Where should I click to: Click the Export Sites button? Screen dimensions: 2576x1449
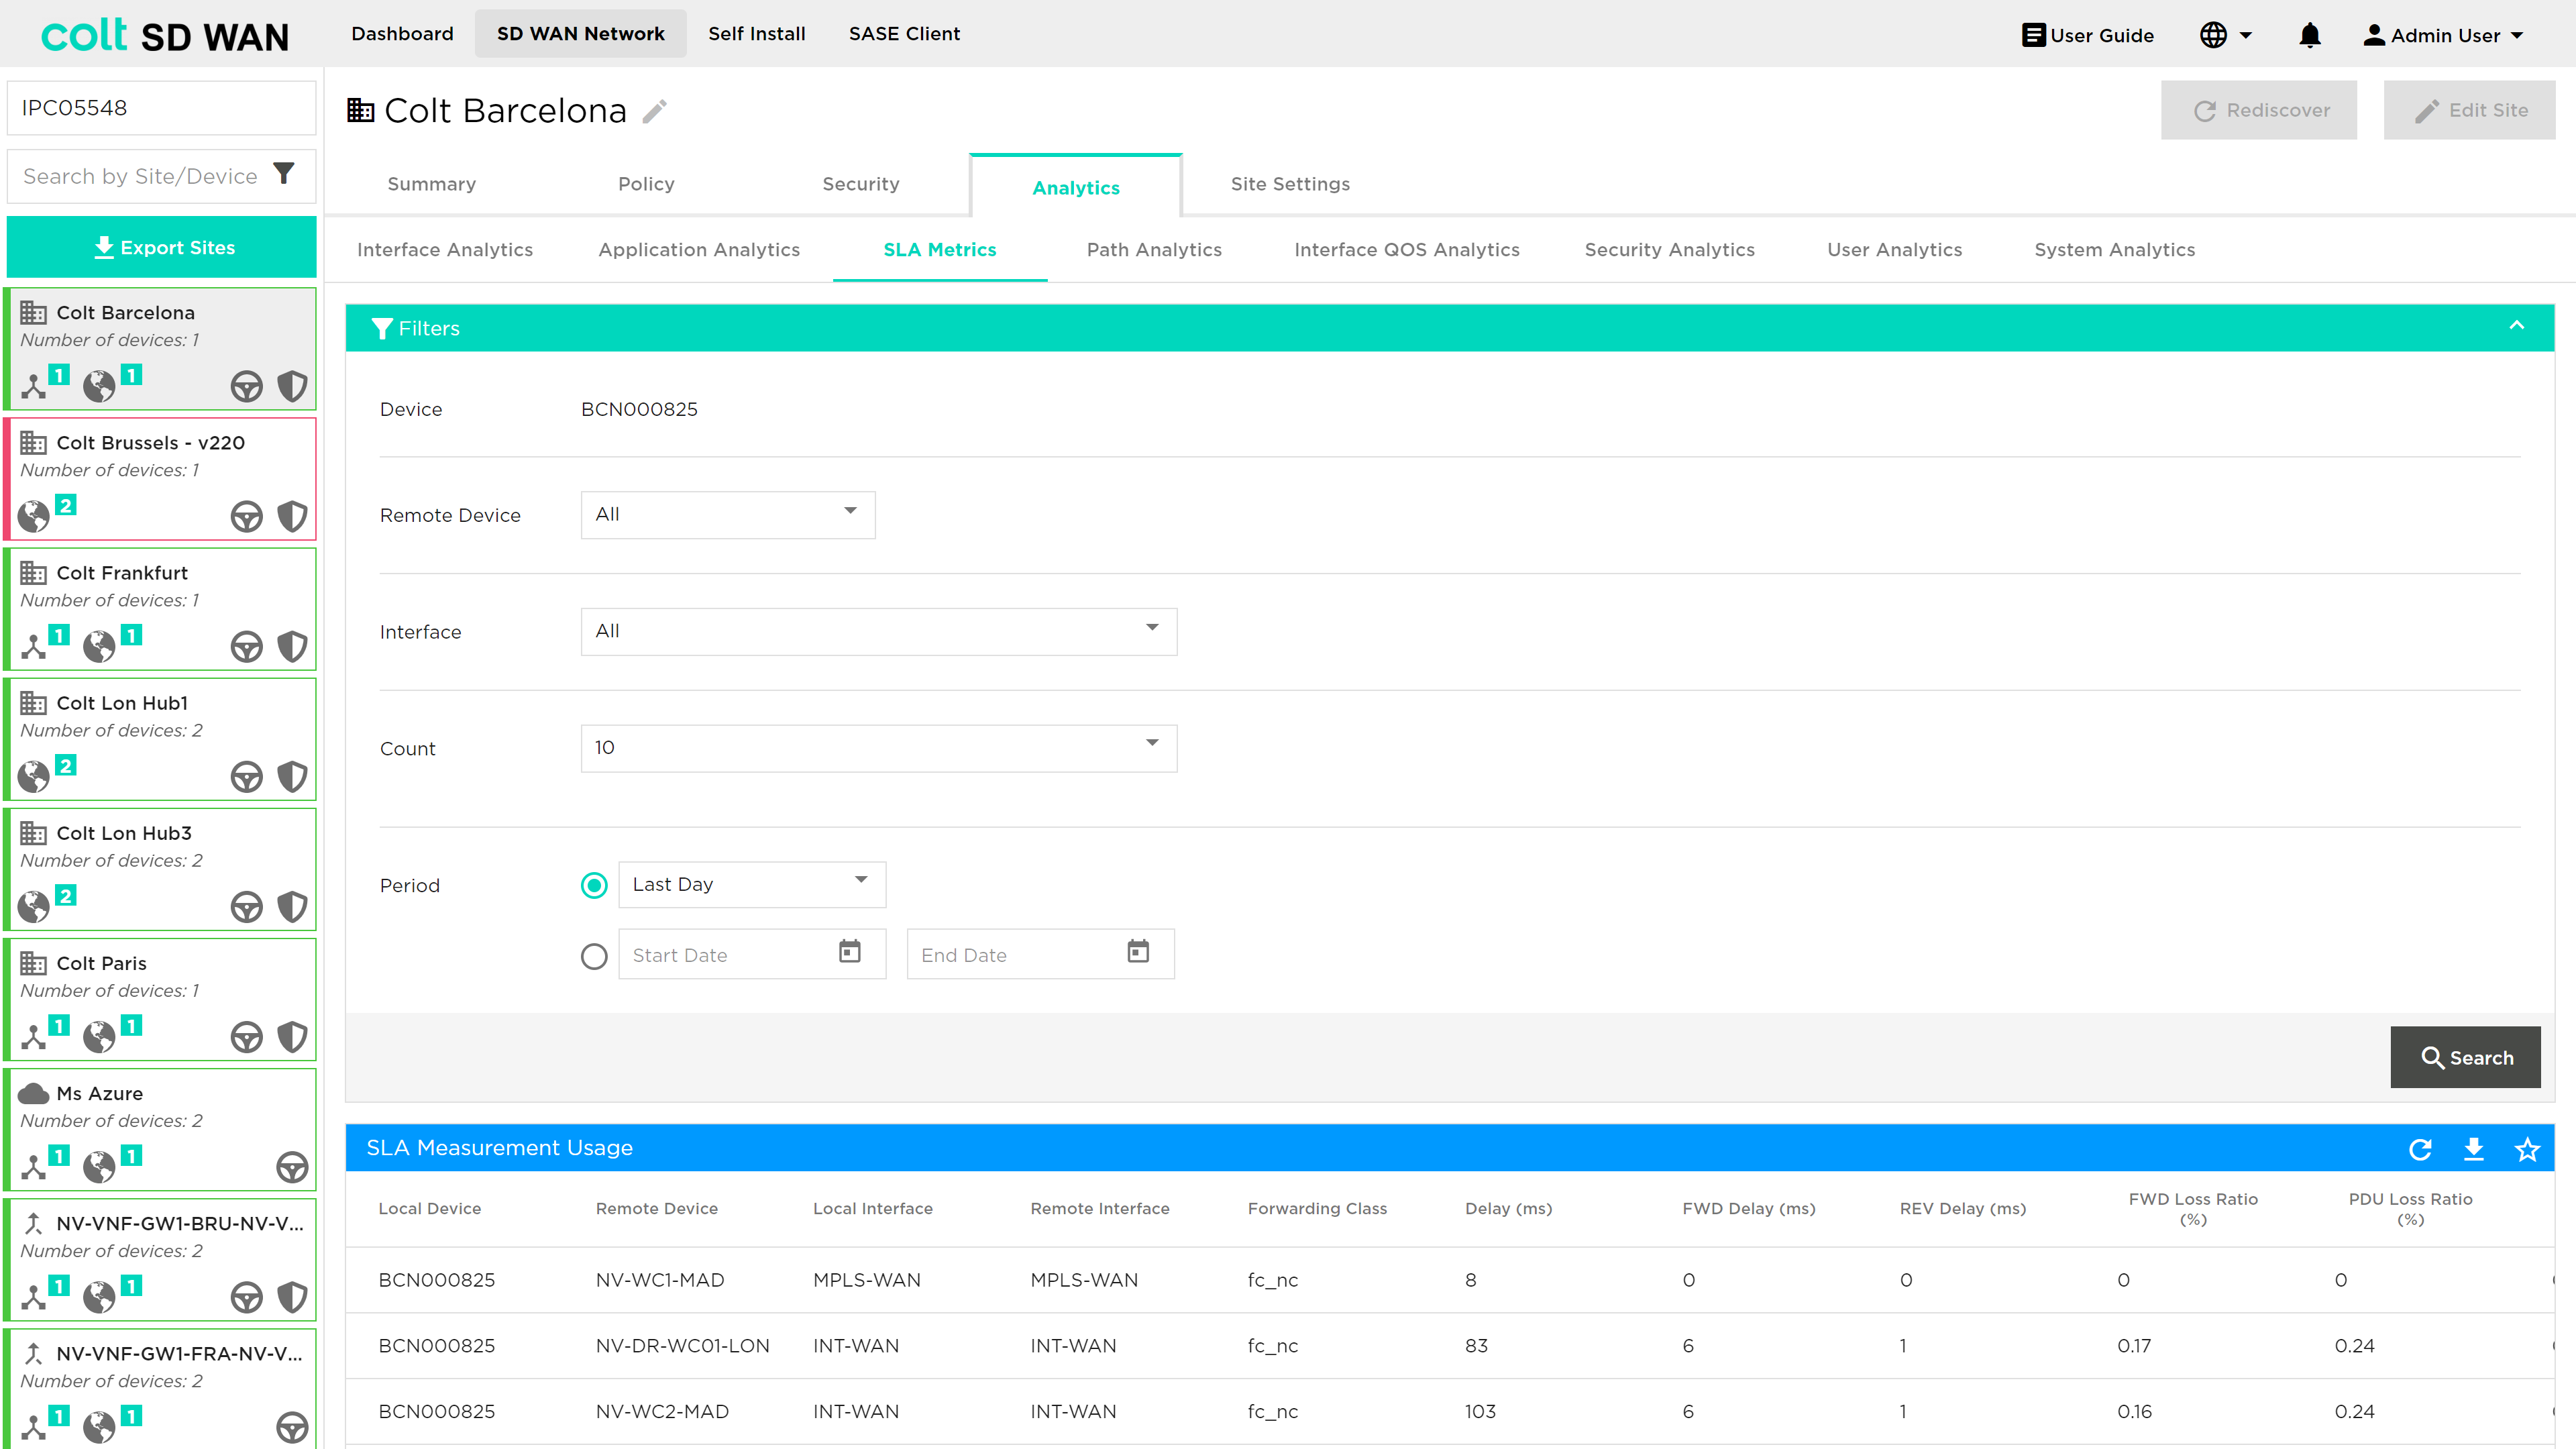(x=162, y=247)
